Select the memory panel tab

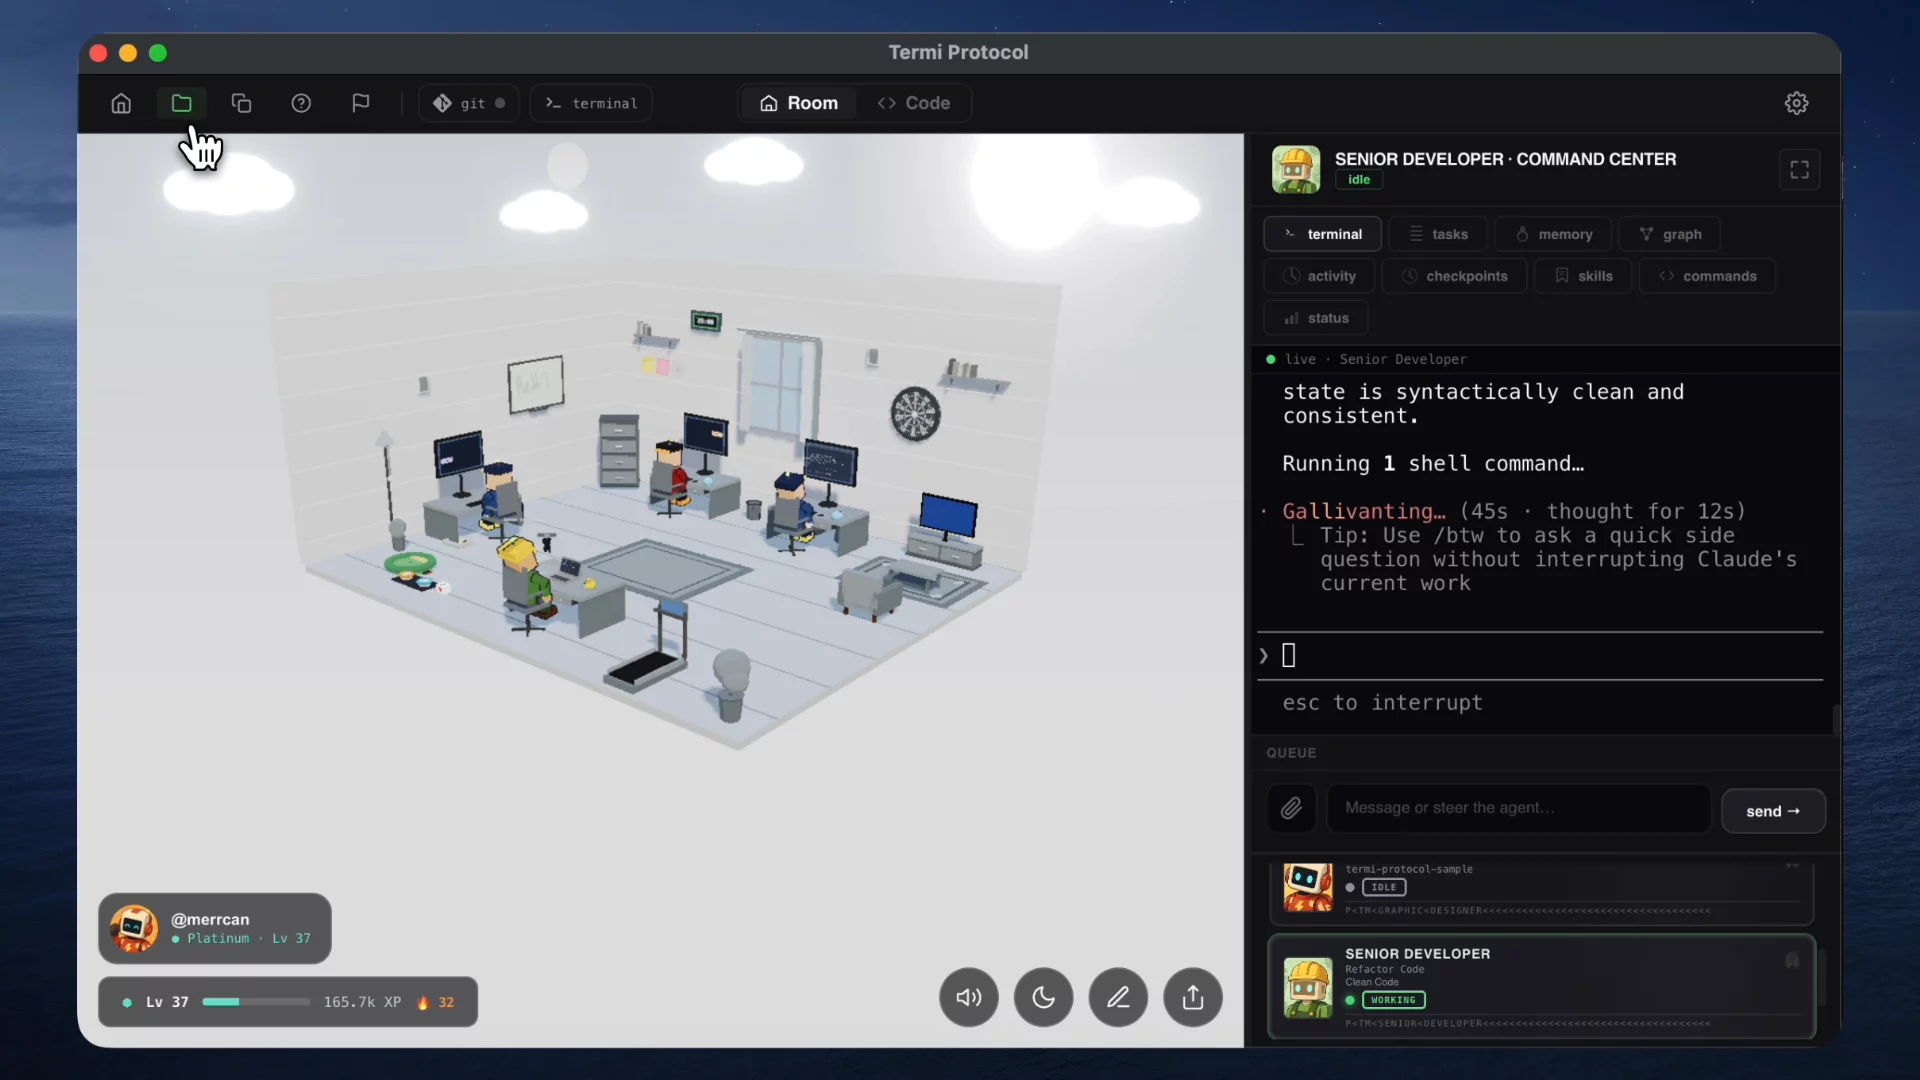pyautogui.click(x=1553, y=234)
